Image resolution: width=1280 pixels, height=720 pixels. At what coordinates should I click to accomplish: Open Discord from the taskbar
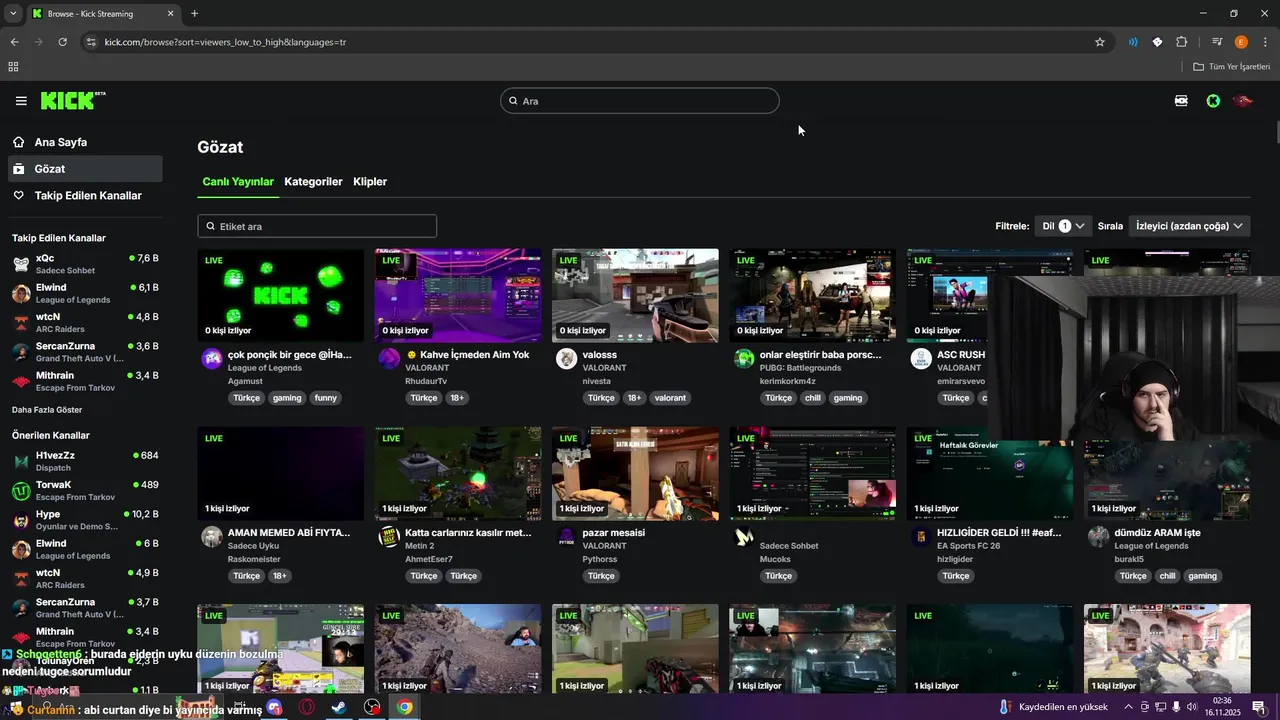point(274,707)
